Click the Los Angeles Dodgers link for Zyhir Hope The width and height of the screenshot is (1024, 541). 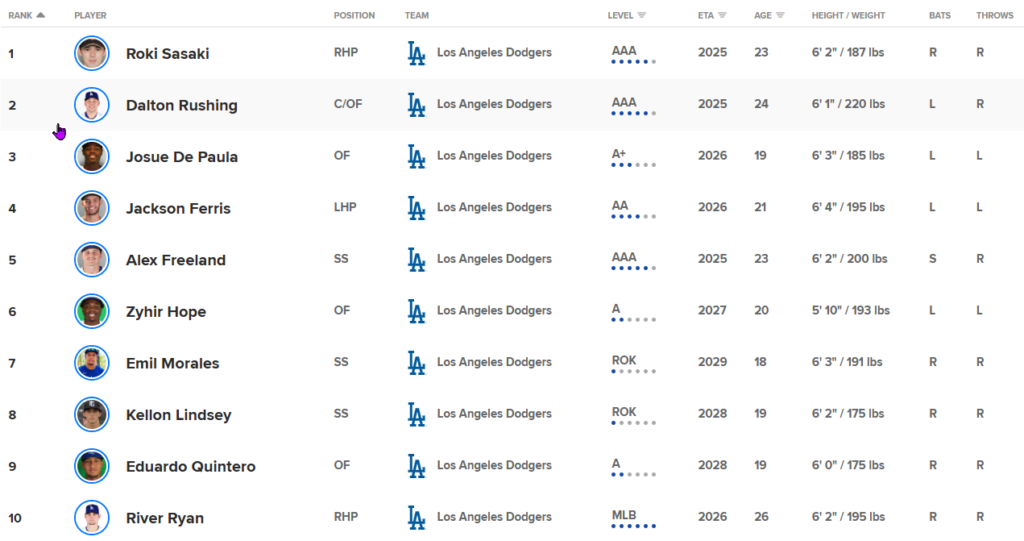pyautogui.click(x=493, y=311)
